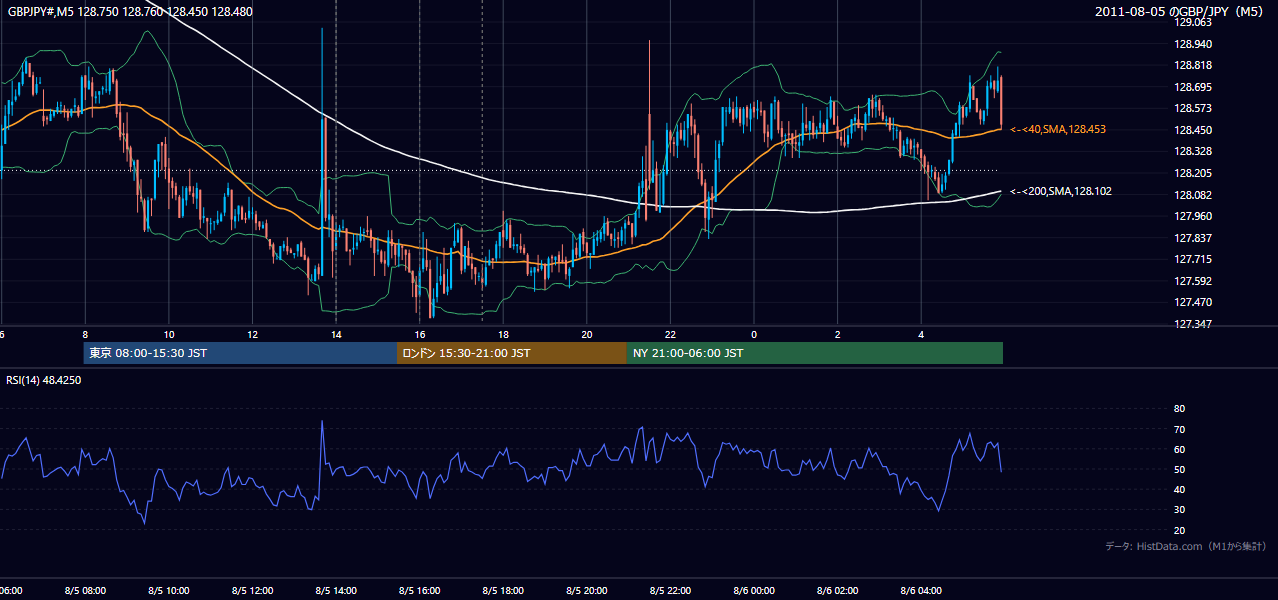Open the HistData.com data source credit
The height and width of the screenshot is (600, 1278).
point(1186,546)
